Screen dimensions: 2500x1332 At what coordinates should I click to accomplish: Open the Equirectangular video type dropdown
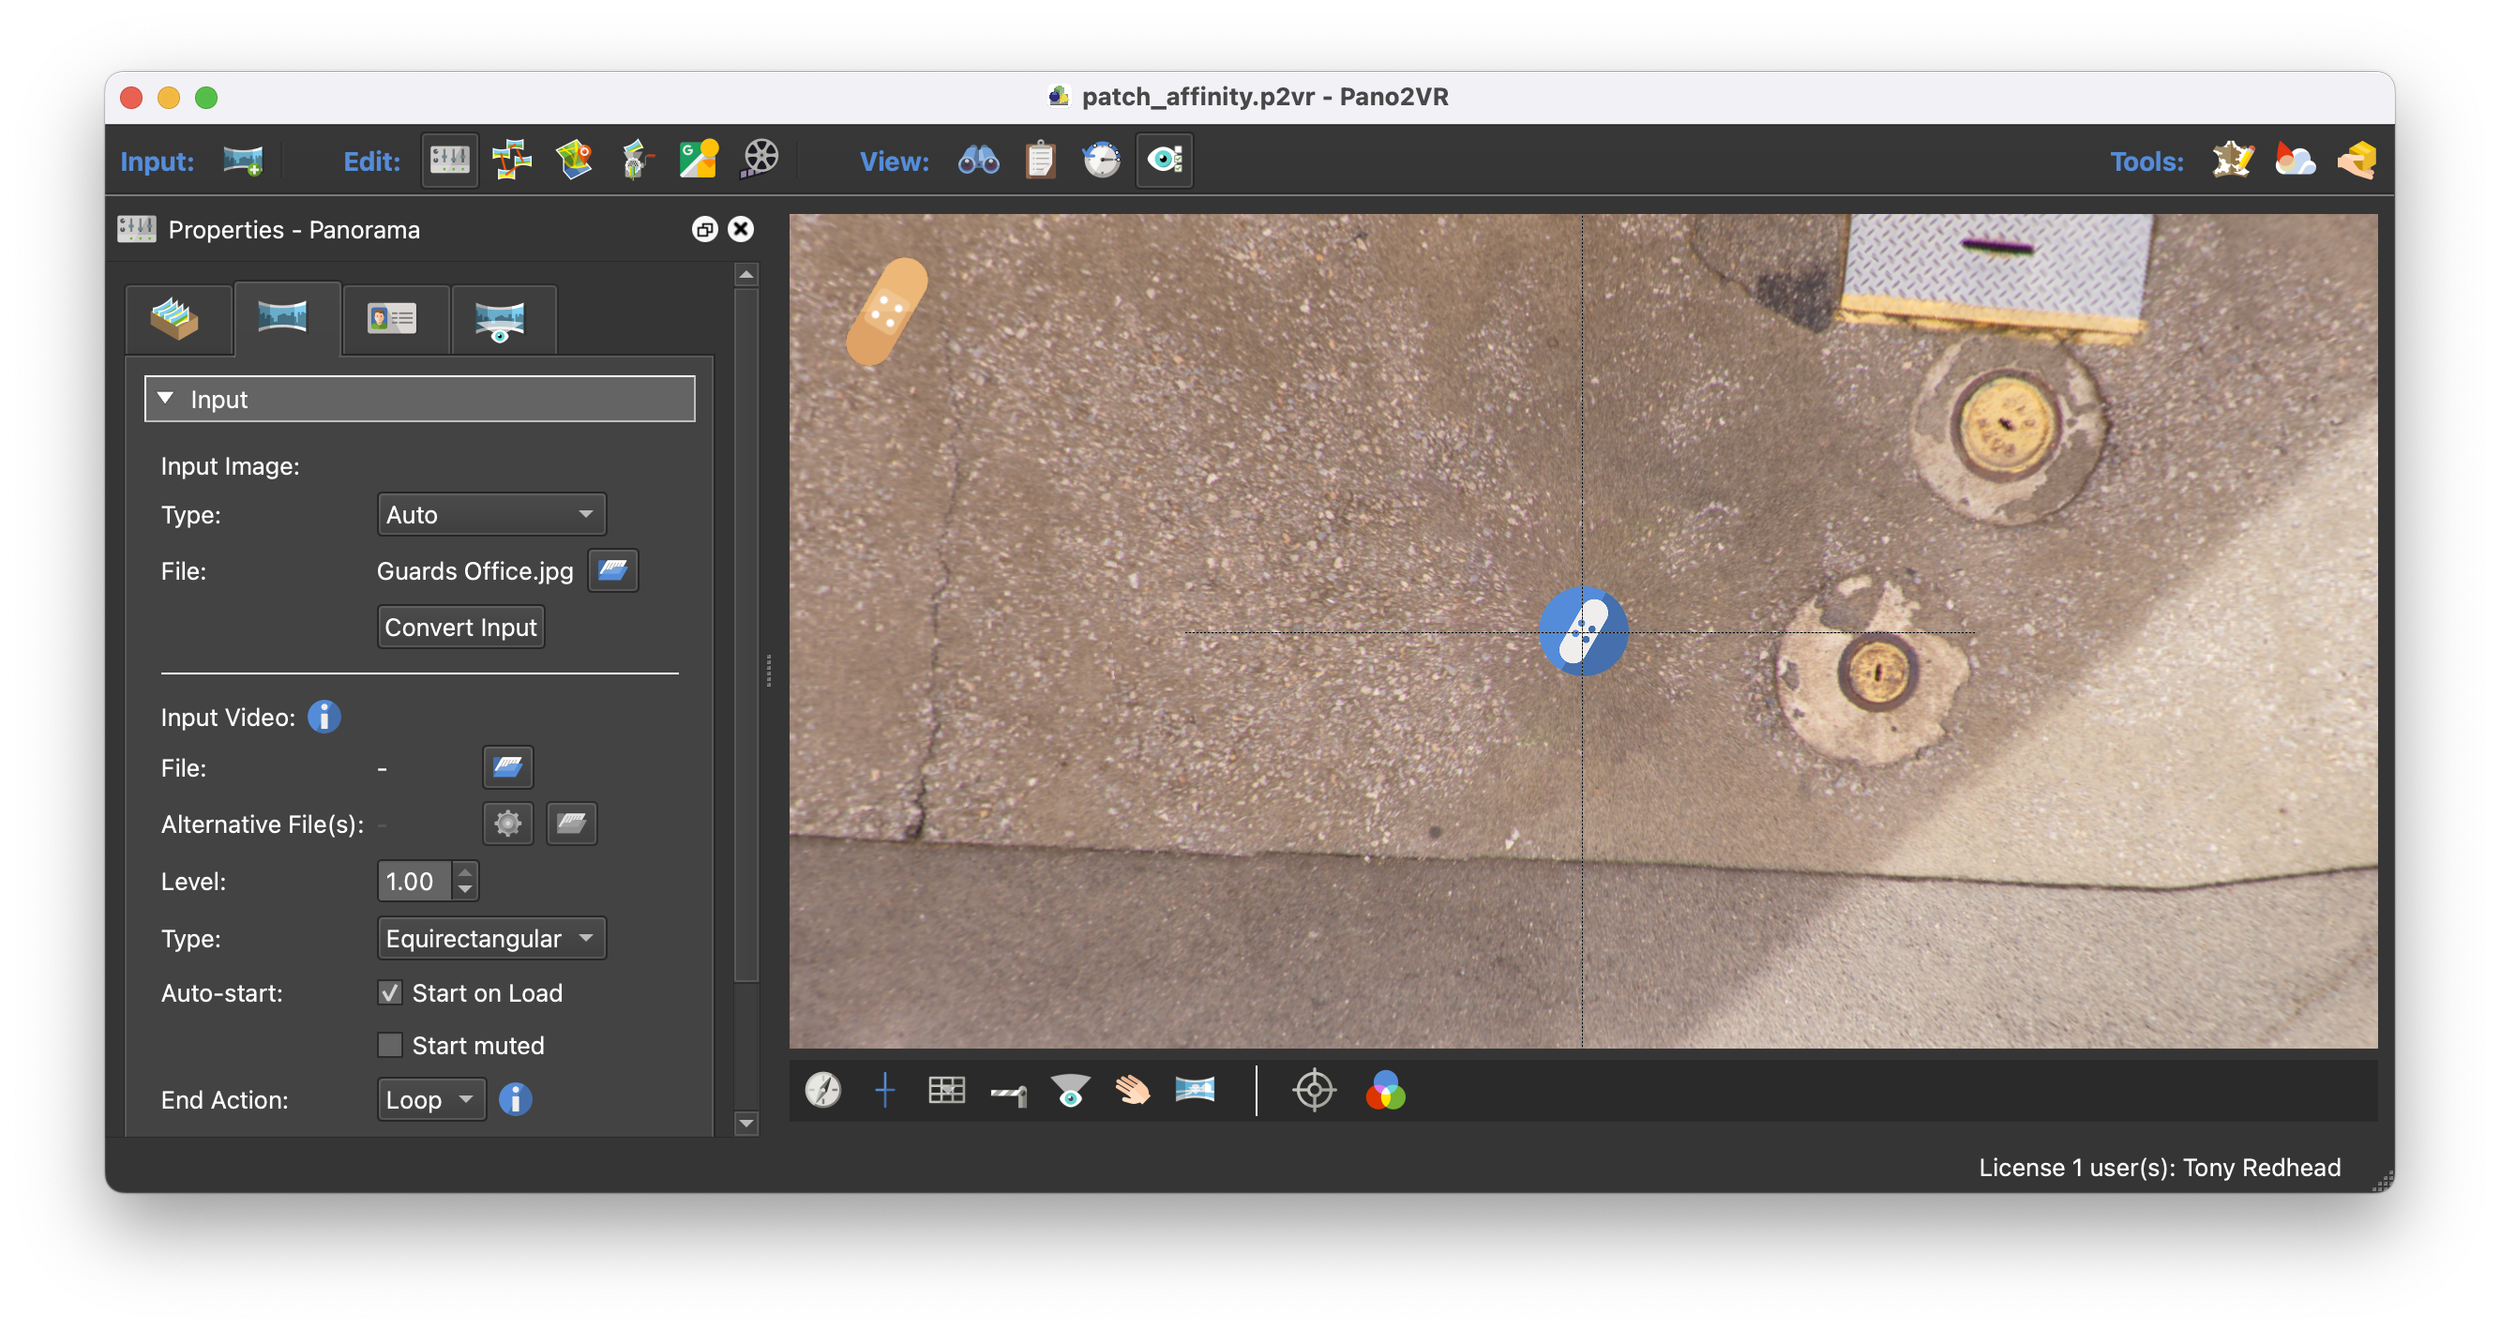(491, 938)
